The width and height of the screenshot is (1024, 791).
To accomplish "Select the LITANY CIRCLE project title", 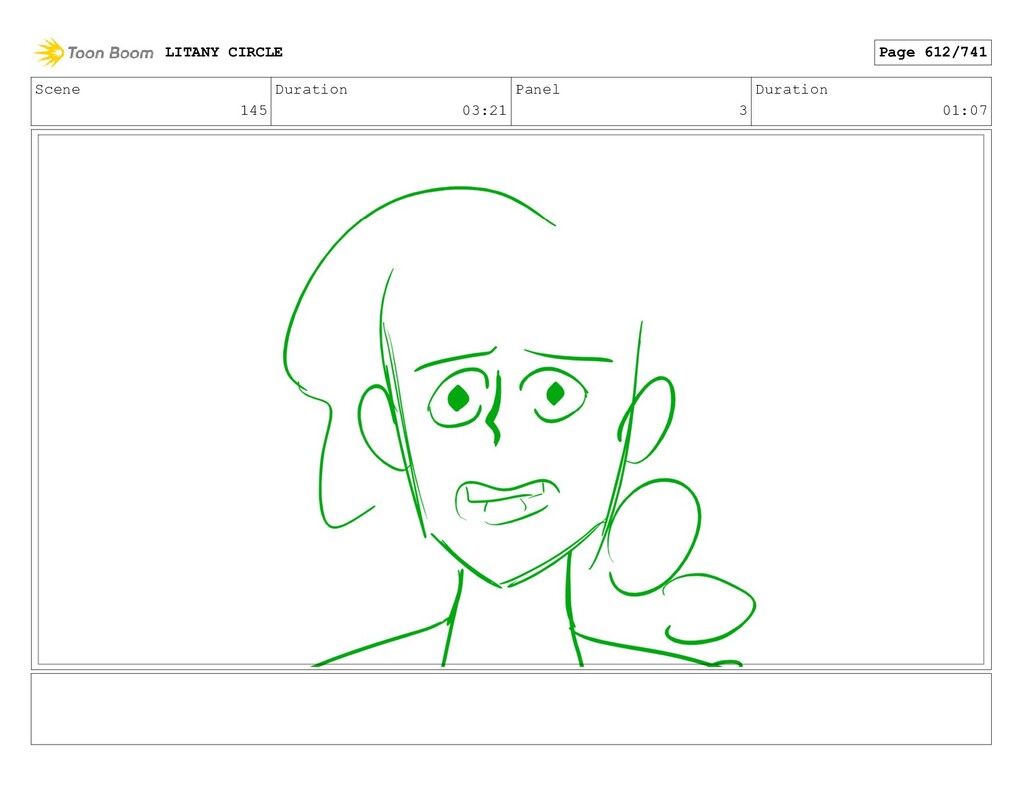I will (223, 52).
